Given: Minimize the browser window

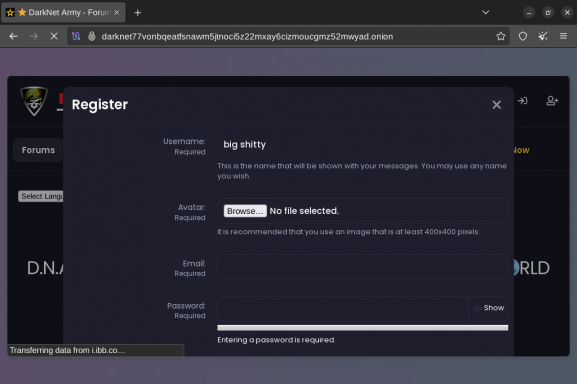Looking at the screenshot, I should (x=529, y=13).
